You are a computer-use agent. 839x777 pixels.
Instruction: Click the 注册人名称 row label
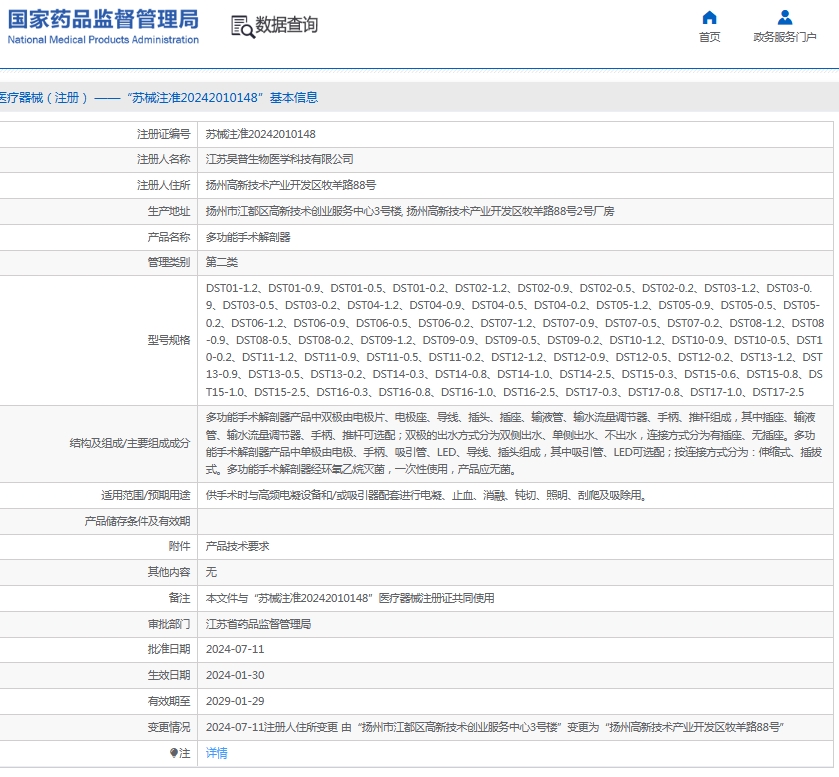(164, 159)
